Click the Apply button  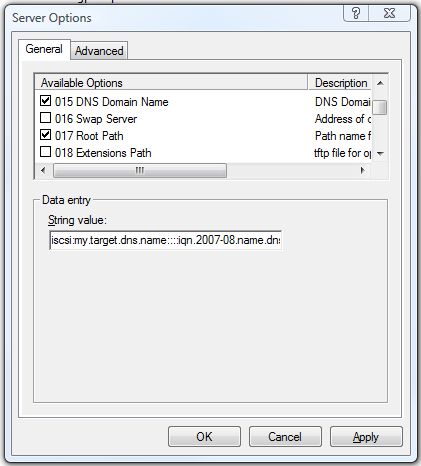(366, 437)
